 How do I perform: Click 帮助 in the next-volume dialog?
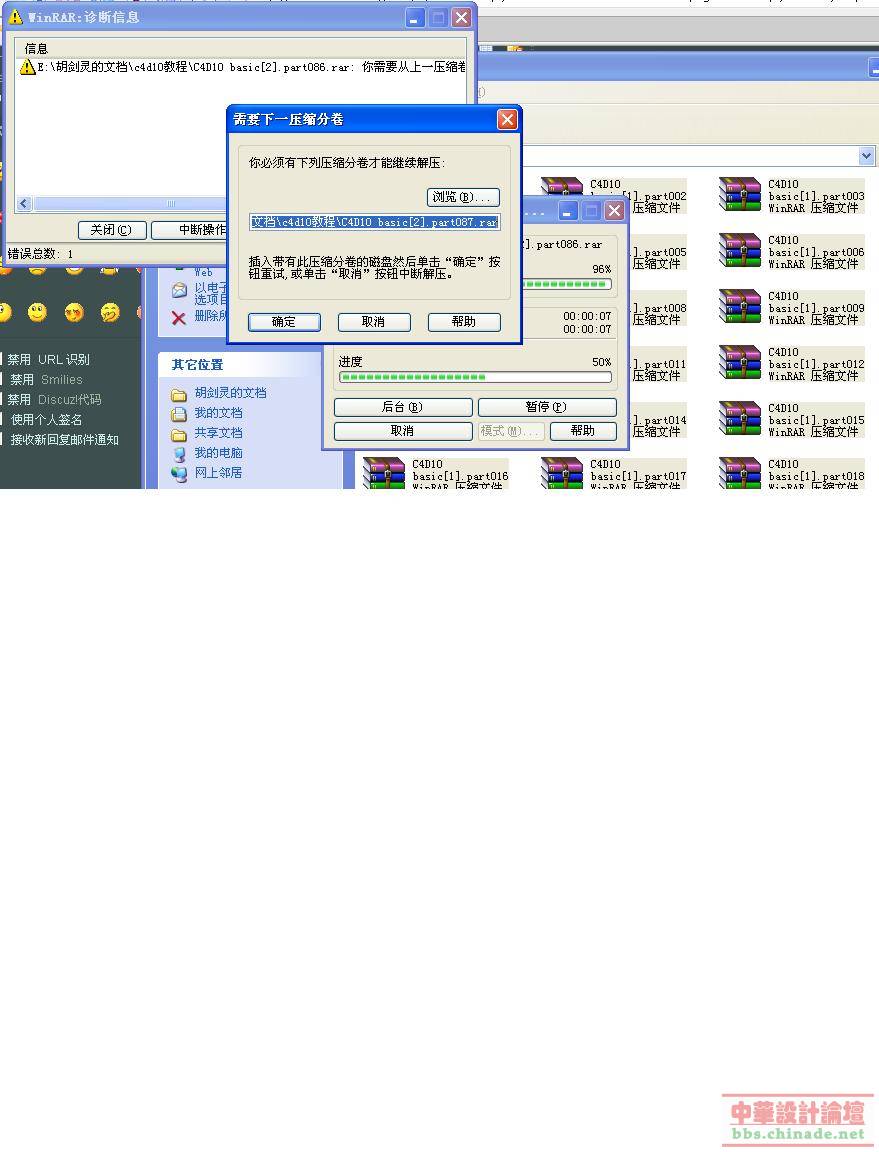[464, 322]
